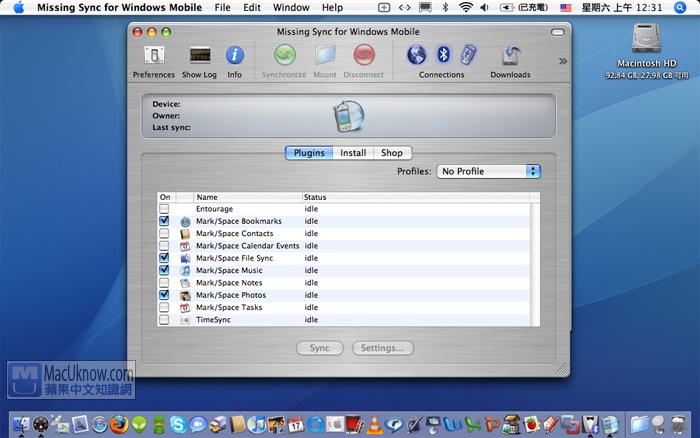Enable the Entourage plugin checkbox

pos(164,209)
